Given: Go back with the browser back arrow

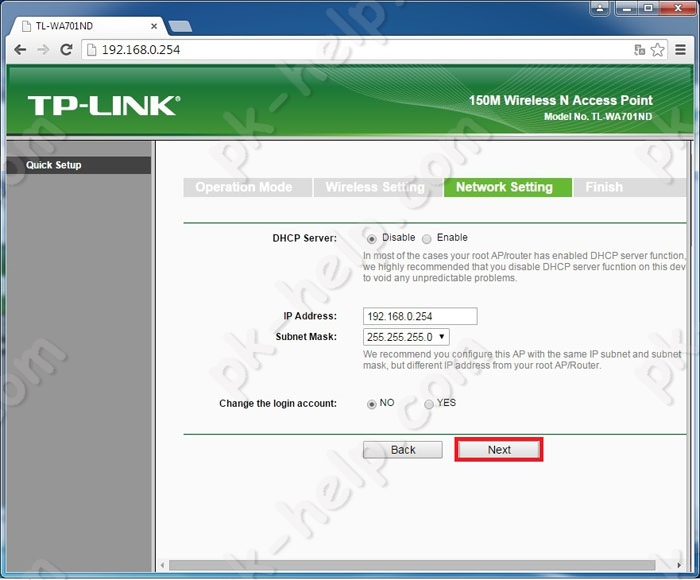Looking at the screenshot, I should [x=20, y=50].
